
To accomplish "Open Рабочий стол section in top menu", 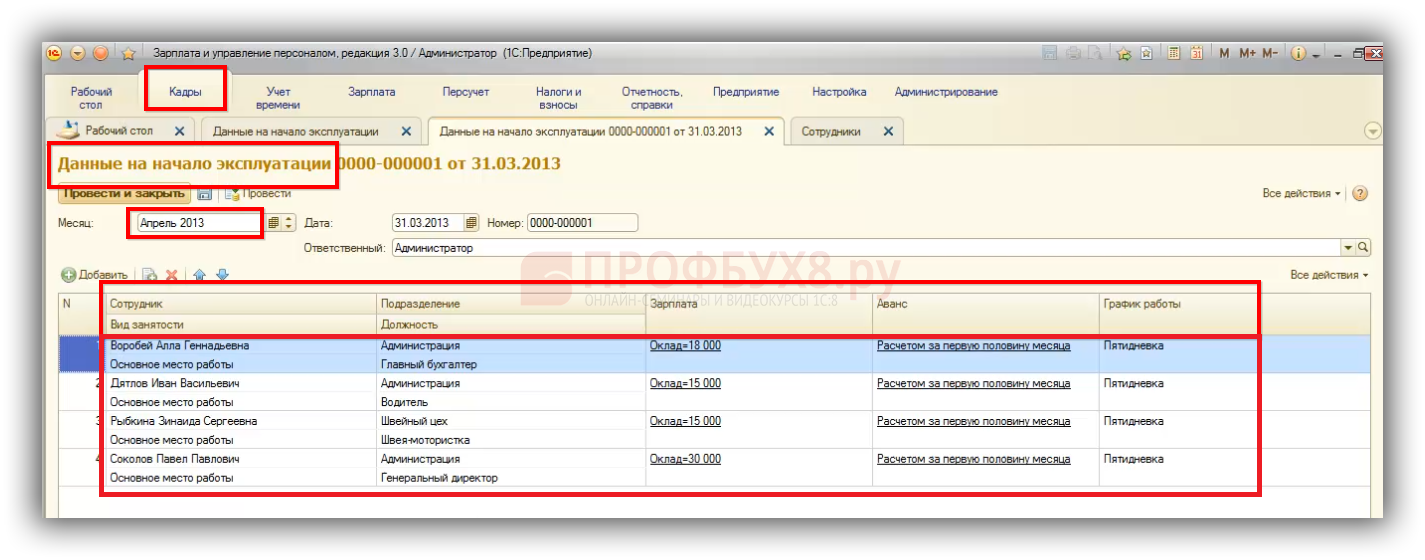I will click(91, 98).
